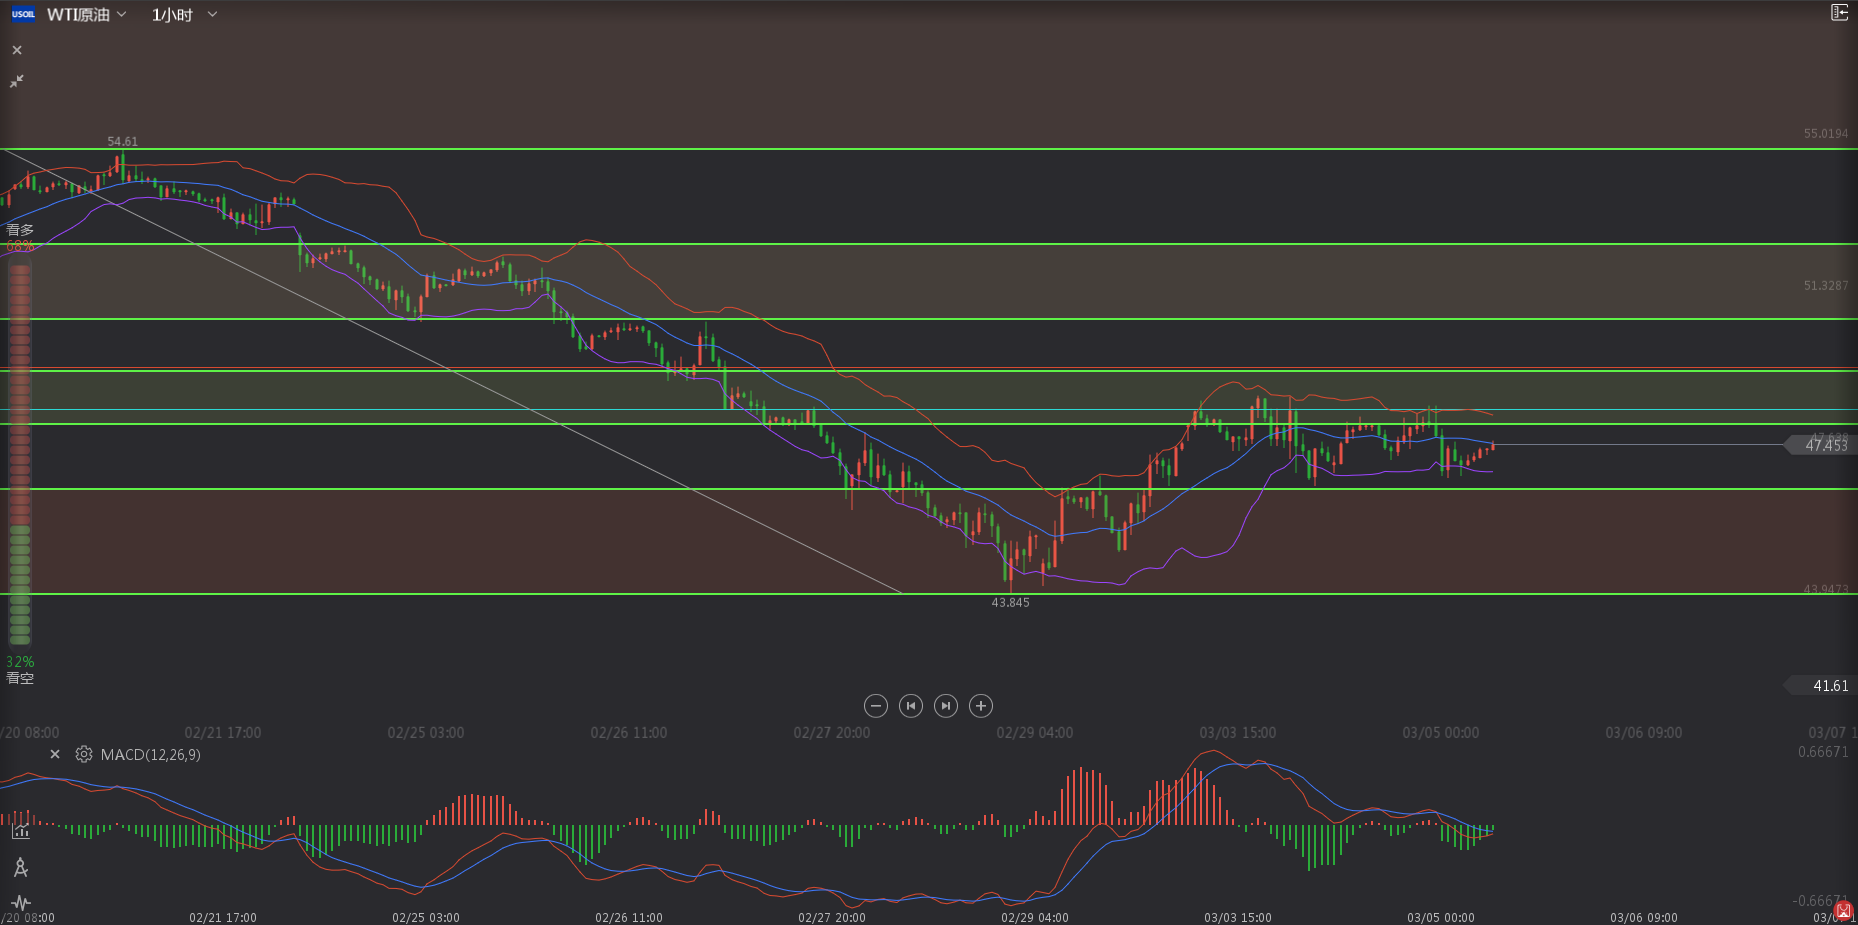
Task: Open the 1小时 timeframe dropdown
Action: 184,14
